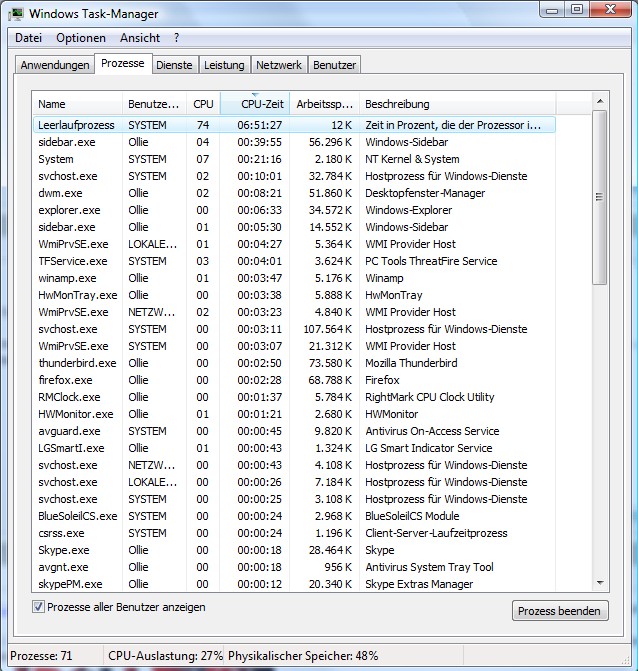Select WmiPrvSE.exe with 21.312 K memory
The height and width of the screenshot is (671, 638).
[294, 346]
